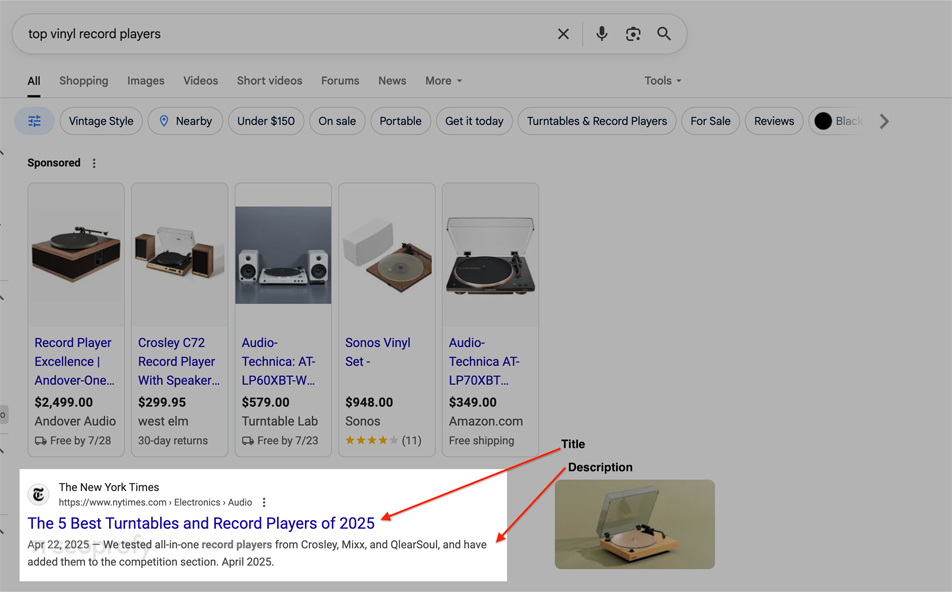Click the $948.00 price
This screenshot has height=592, width=952.
coord(369,403)
